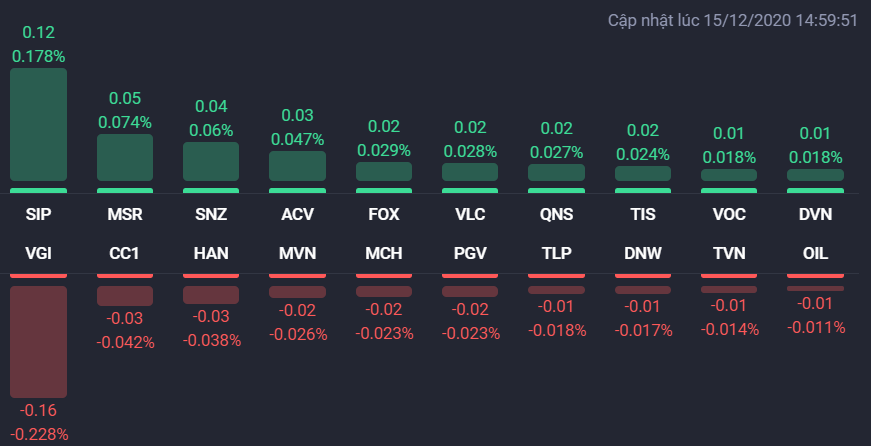Select the MSR ticker label
The height and width of the screenshot is (446, 871).
[125, 215]
